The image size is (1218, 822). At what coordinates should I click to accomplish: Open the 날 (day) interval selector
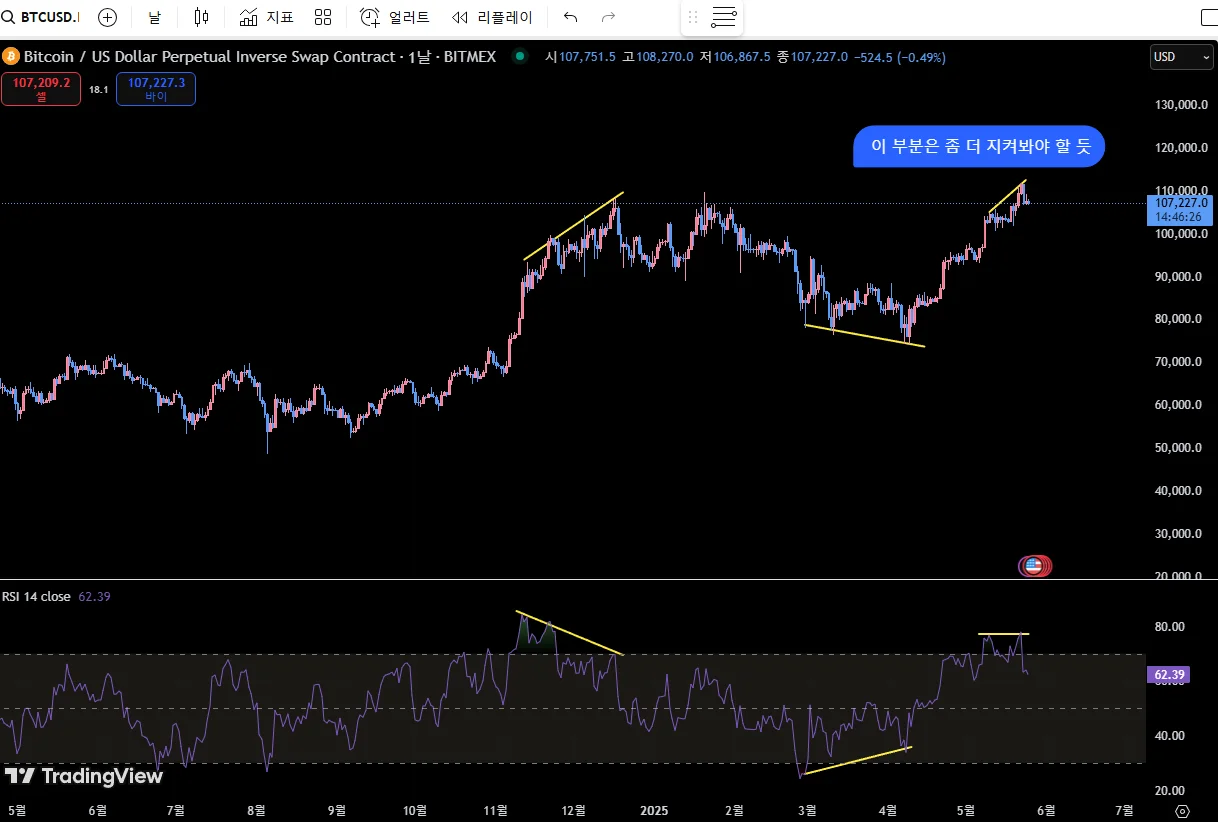point(154,17)
